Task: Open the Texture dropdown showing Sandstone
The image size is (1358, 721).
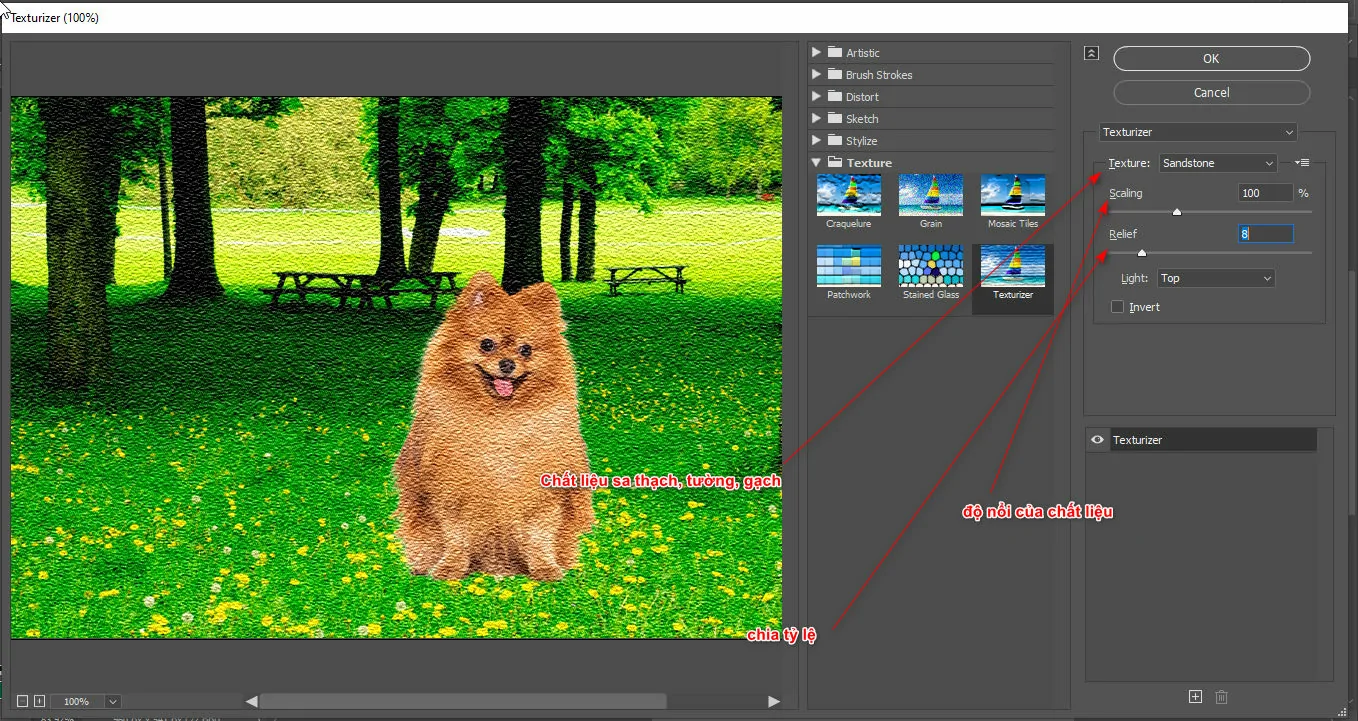Action: pyautogui.click(x=1217, y=162)
